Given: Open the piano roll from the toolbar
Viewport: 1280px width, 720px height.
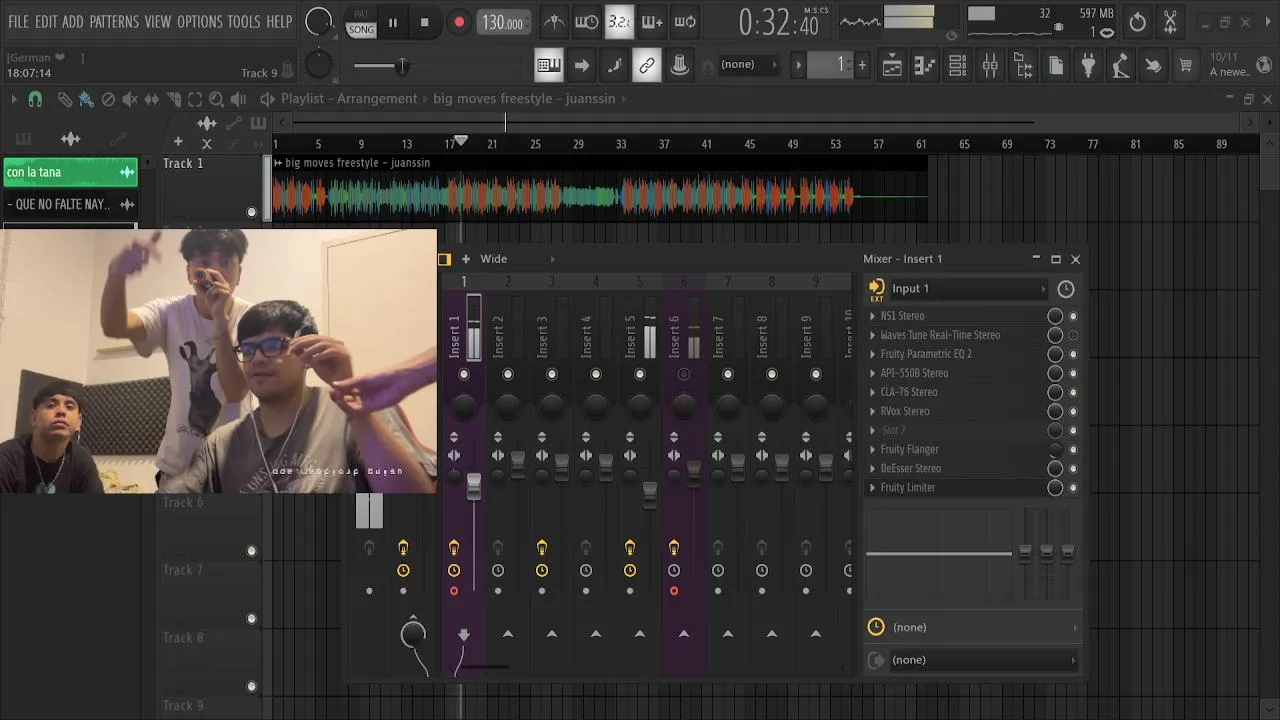Looking at the screenshot, I should click(925, 66).
